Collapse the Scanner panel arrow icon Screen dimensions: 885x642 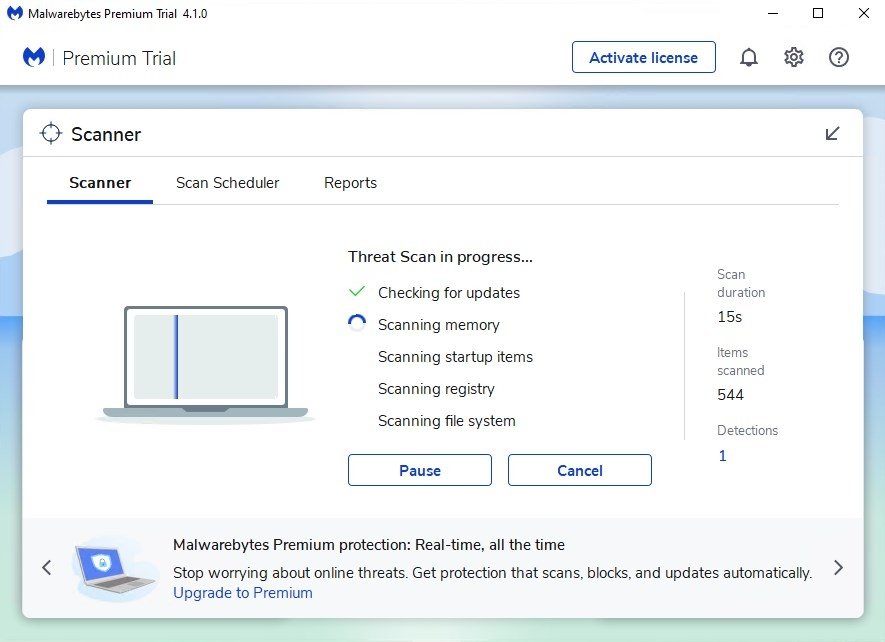pyautogui.click(x=832, y=134)
